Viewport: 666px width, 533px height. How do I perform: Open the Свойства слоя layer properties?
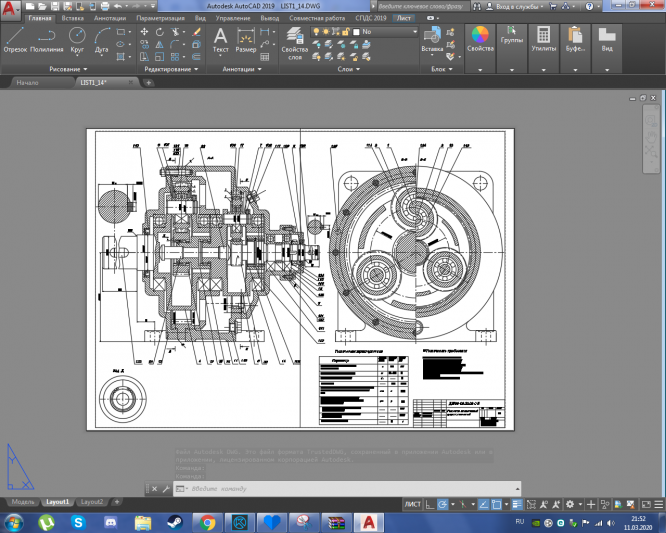[295, 40]
